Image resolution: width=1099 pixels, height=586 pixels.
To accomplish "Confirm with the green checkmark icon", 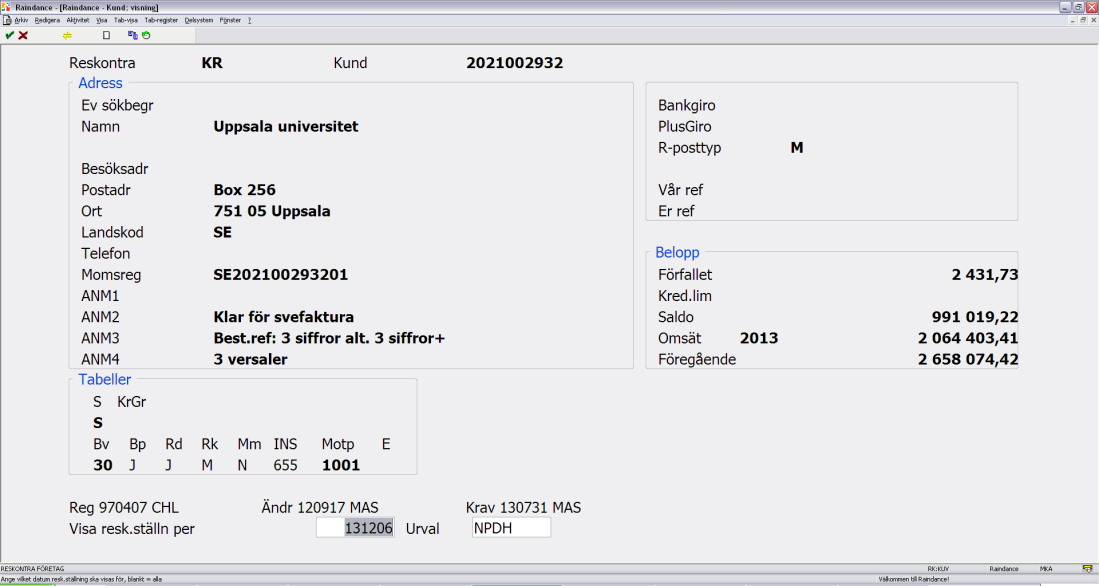I will (9, 35).
